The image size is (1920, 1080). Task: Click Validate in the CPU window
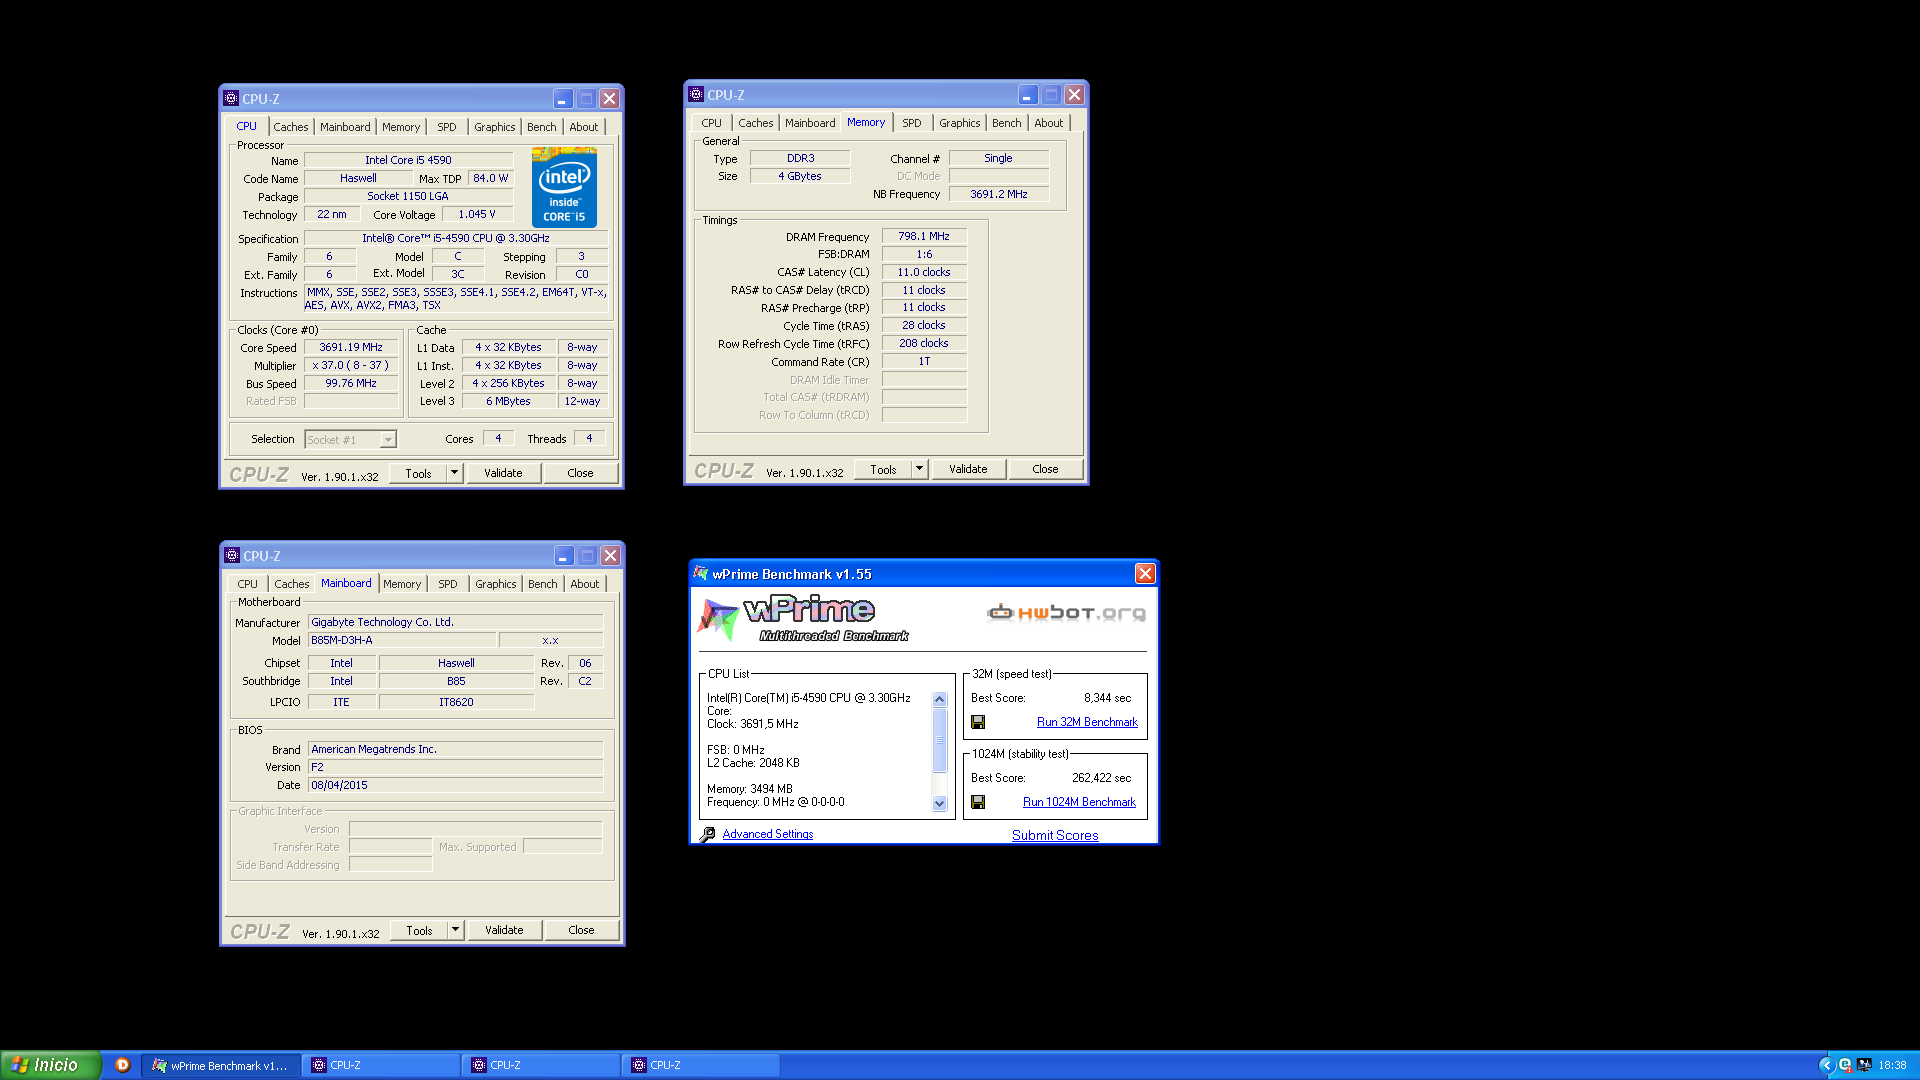tap(503, 473)
